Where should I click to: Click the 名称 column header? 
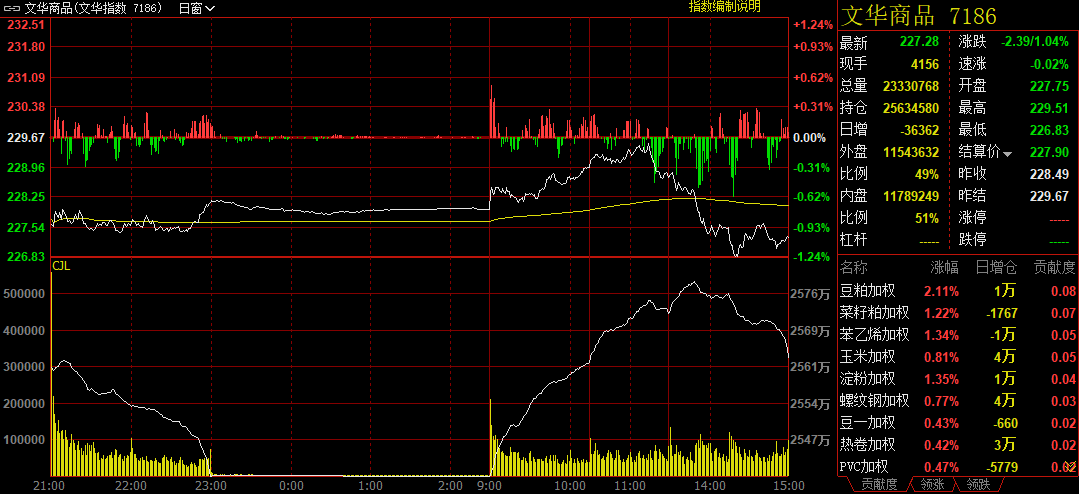tap(854, 268)
